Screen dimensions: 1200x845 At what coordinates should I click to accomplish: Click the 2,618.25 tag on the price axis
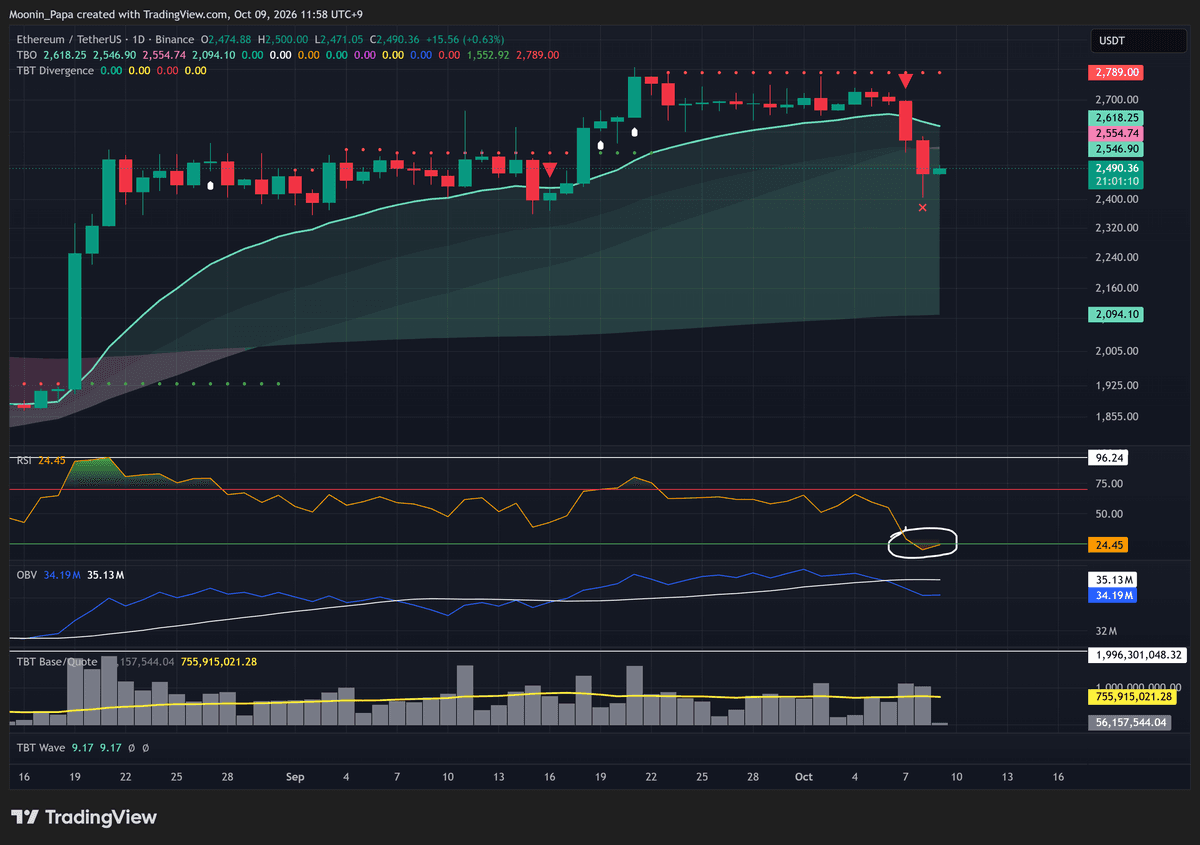pyautogui.click(x=1116, y=118)
